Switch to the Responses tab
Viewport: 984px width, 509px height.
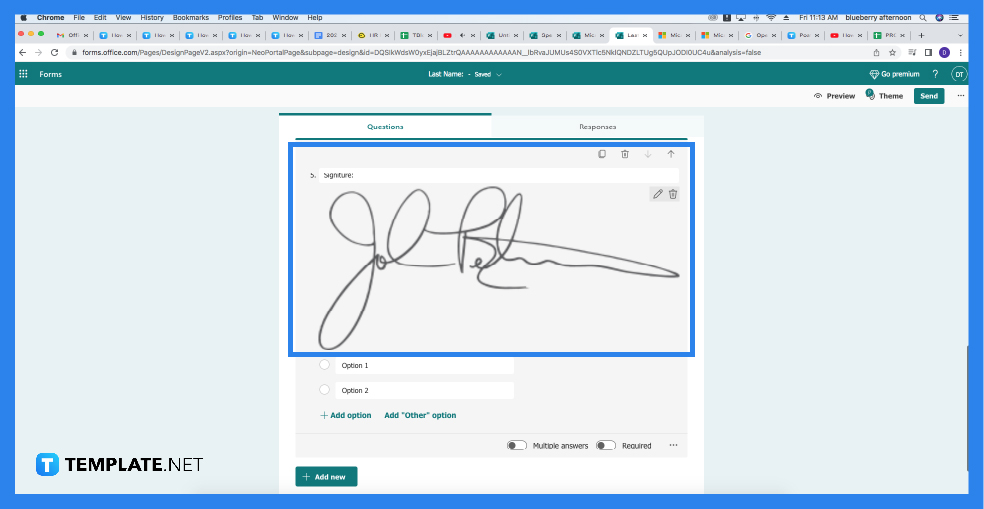[597, 127]
